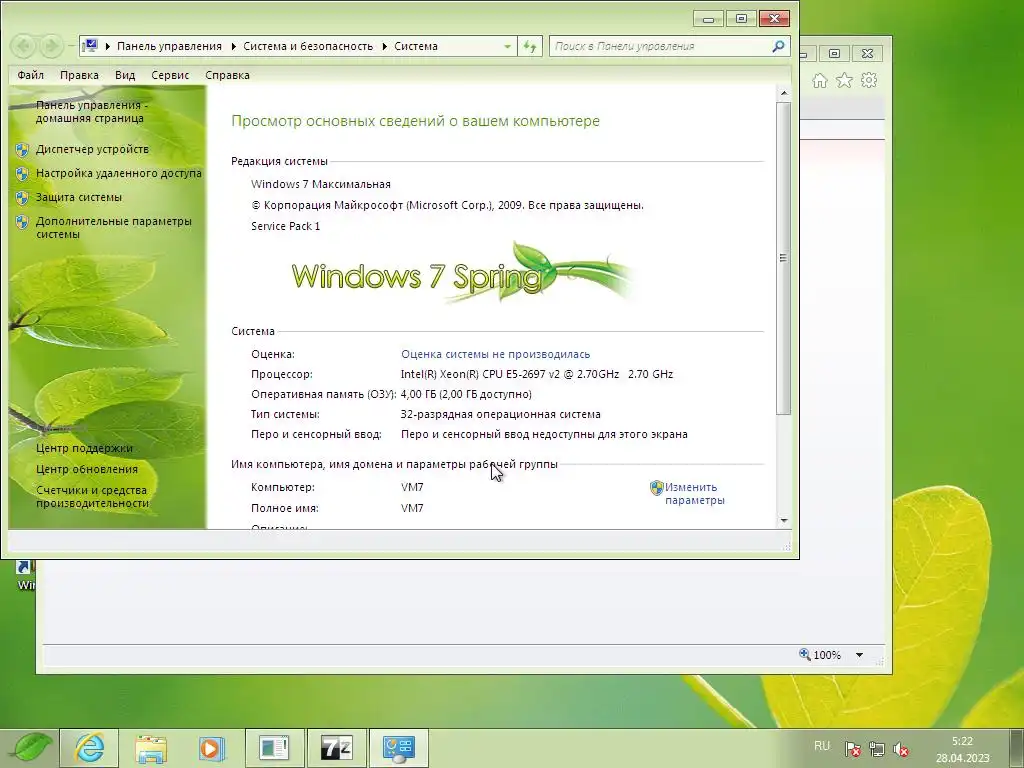Click RU language indicator in tray
Image resolution: width=1024 pixels, height=768 pixels.
tap(822, 746)
